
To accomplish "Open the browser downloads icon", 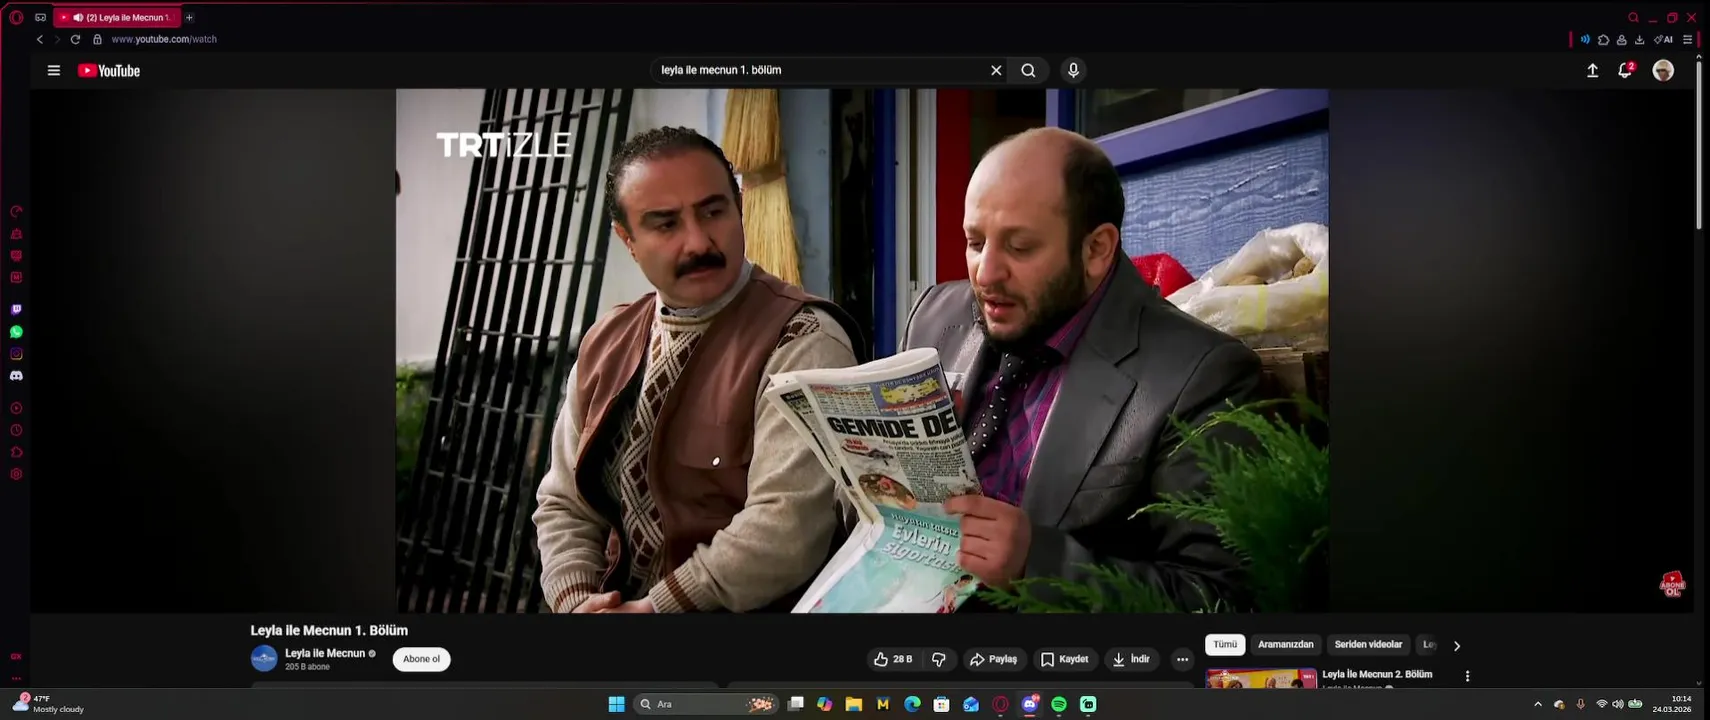I will [x=1639, y=39].
